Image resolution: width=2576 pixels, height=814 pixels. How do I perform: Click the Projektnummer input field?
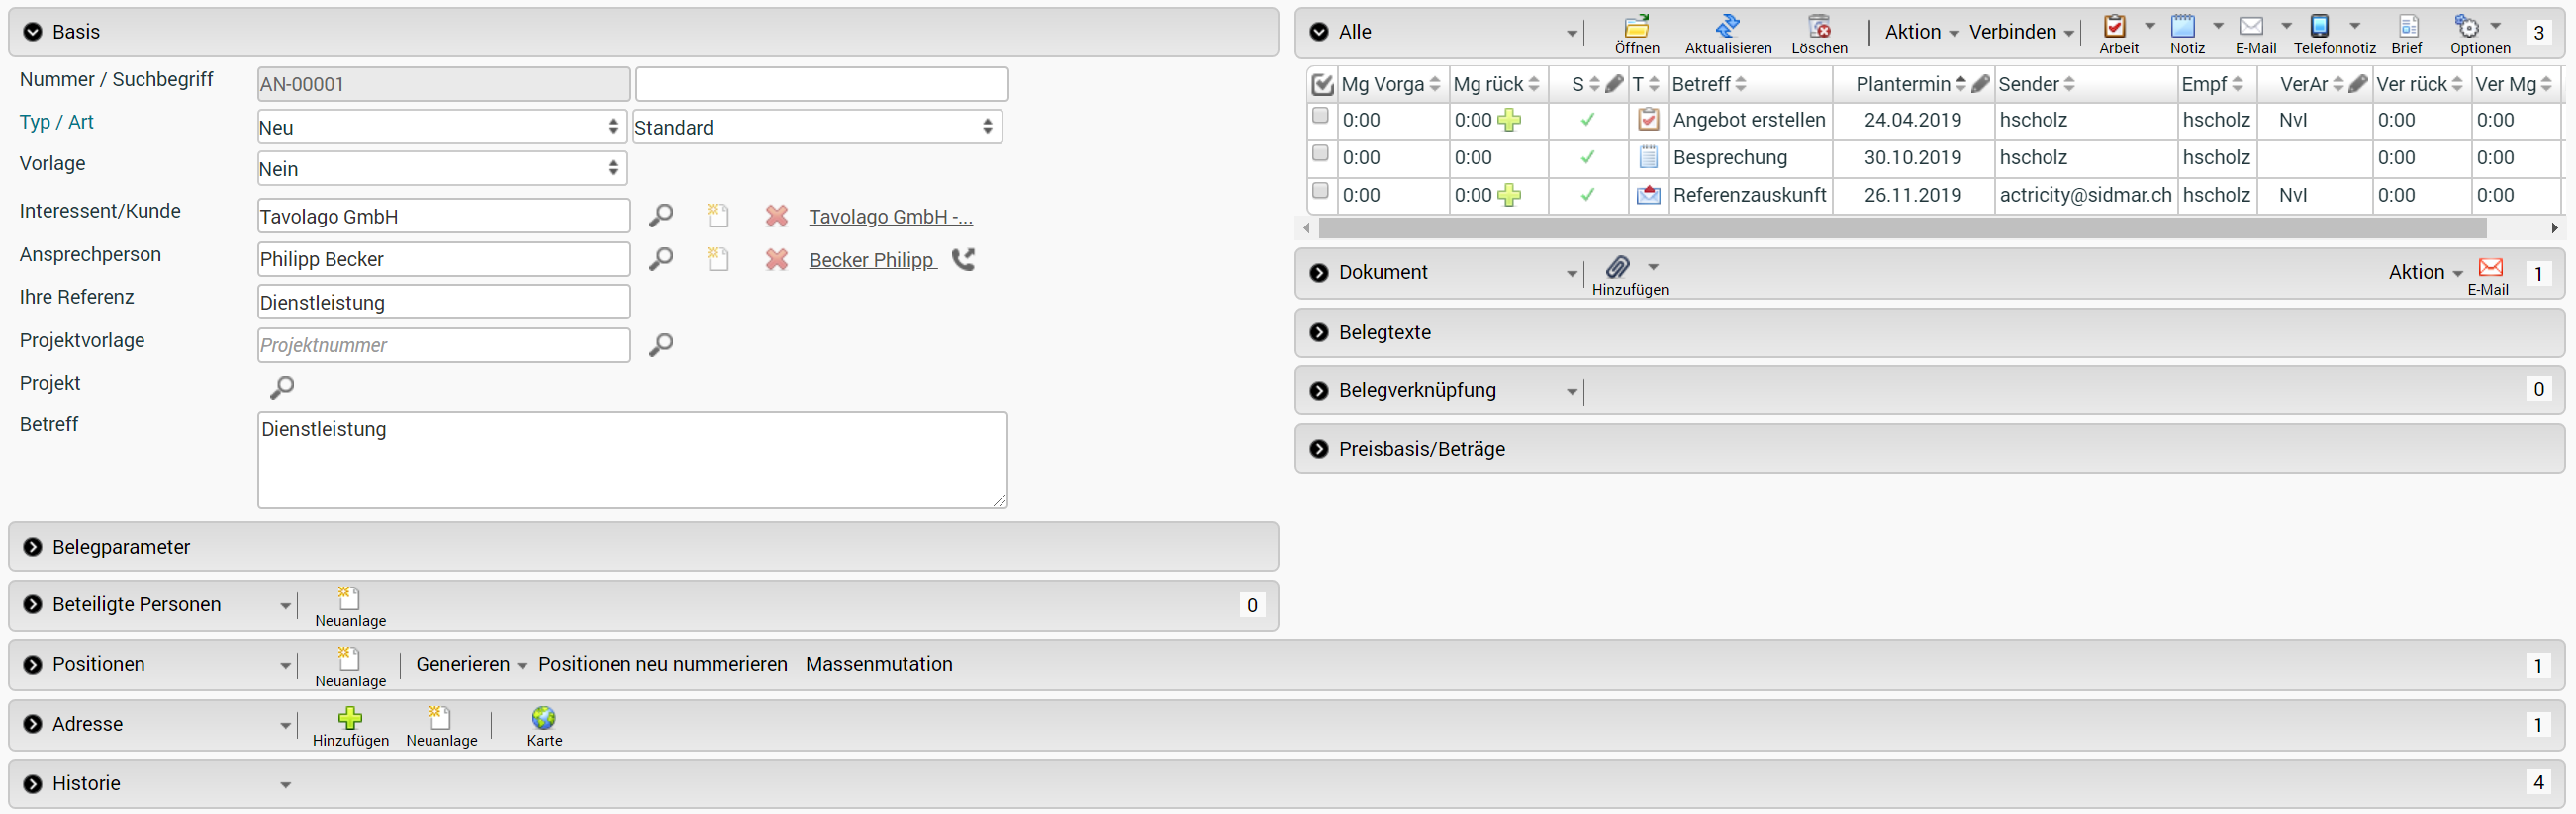tap(443, 345)
